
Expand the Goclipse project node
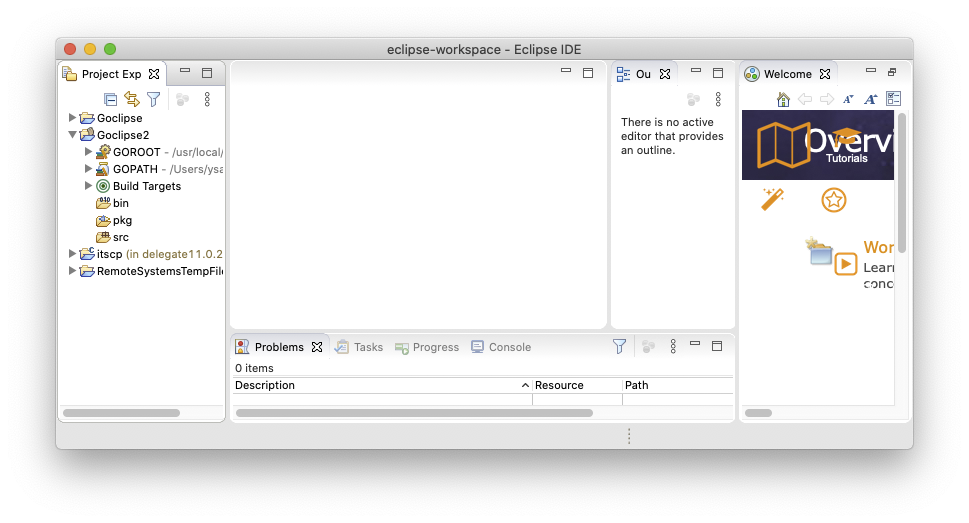point(72,118)
